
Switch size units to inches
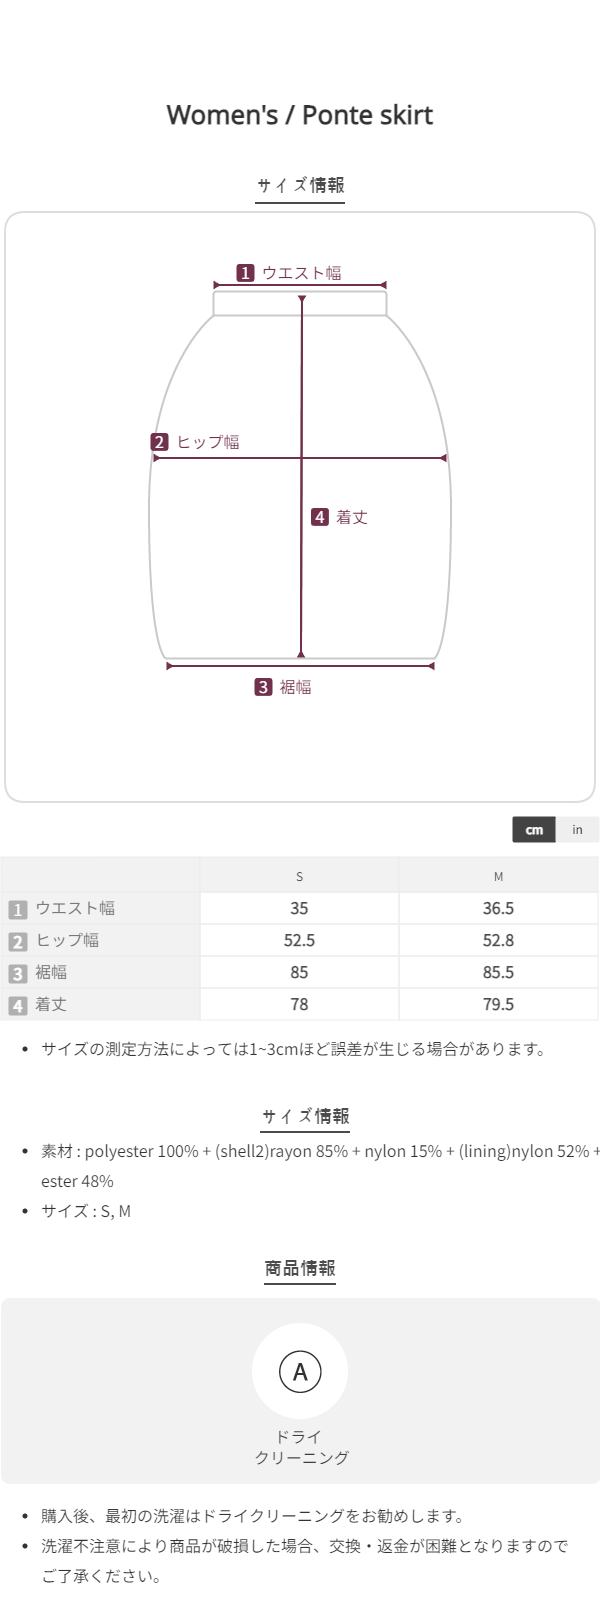point(577,830)
